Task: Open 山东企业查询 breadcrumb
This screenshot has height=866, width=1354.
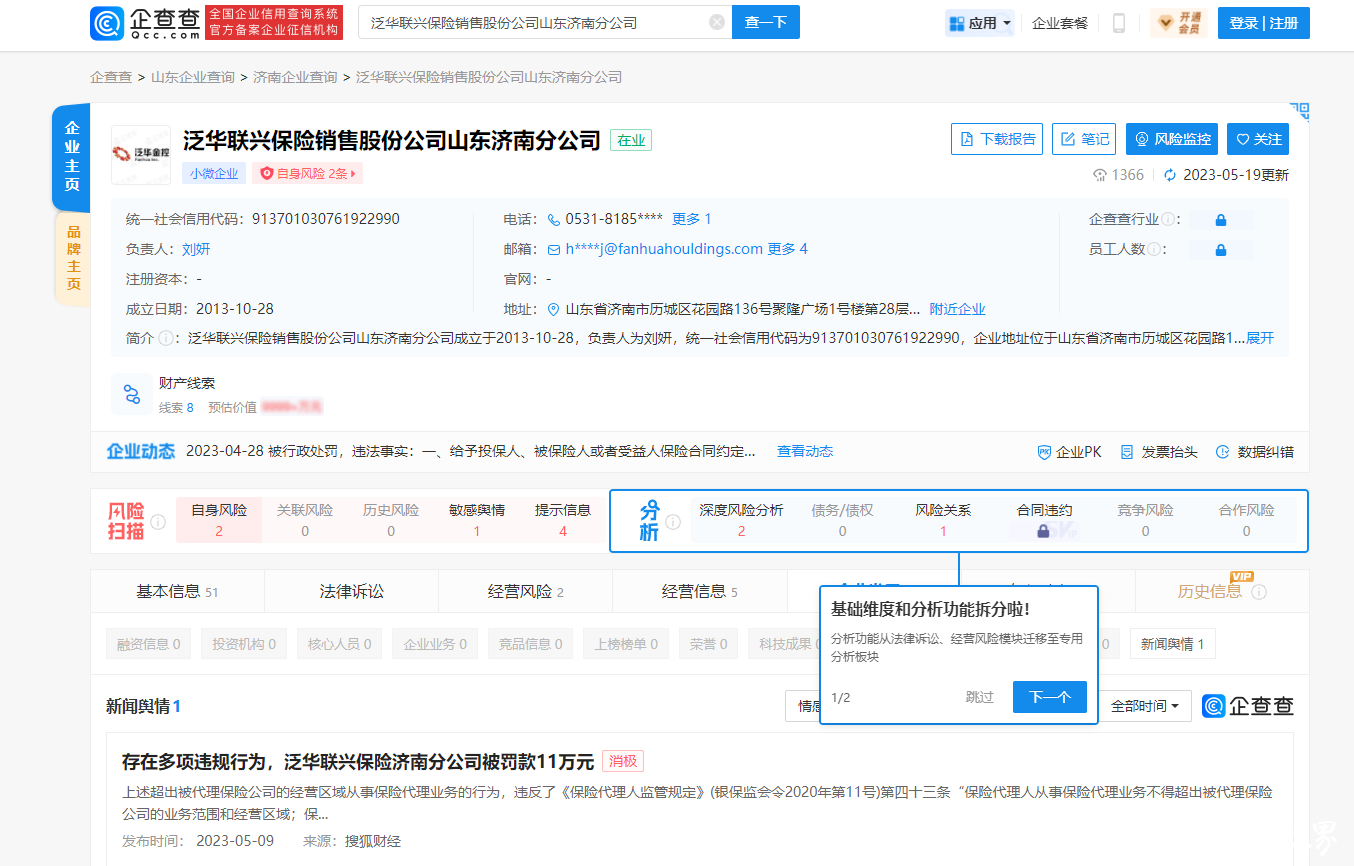Action: click(x=193, y=77)
